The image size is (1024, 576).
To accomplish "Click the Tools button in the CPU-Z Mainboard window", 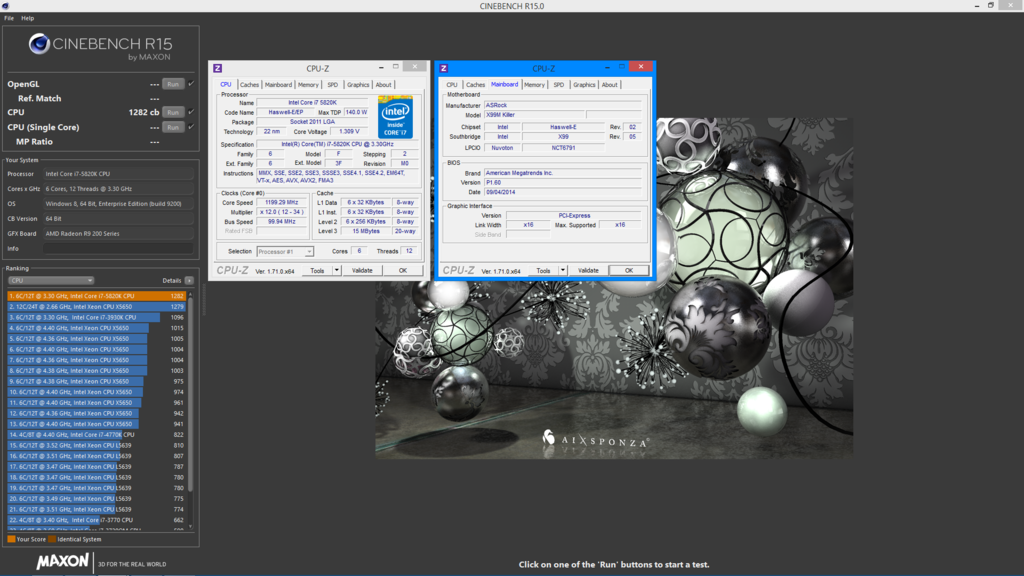I will pos(543,270).
